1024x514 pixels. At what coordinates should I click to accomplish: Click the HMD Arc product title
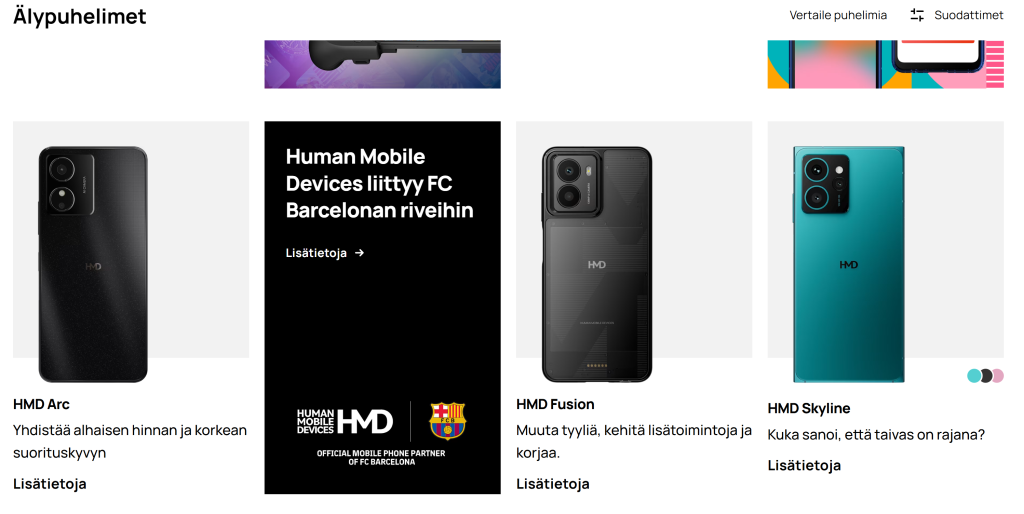point(41,404)
